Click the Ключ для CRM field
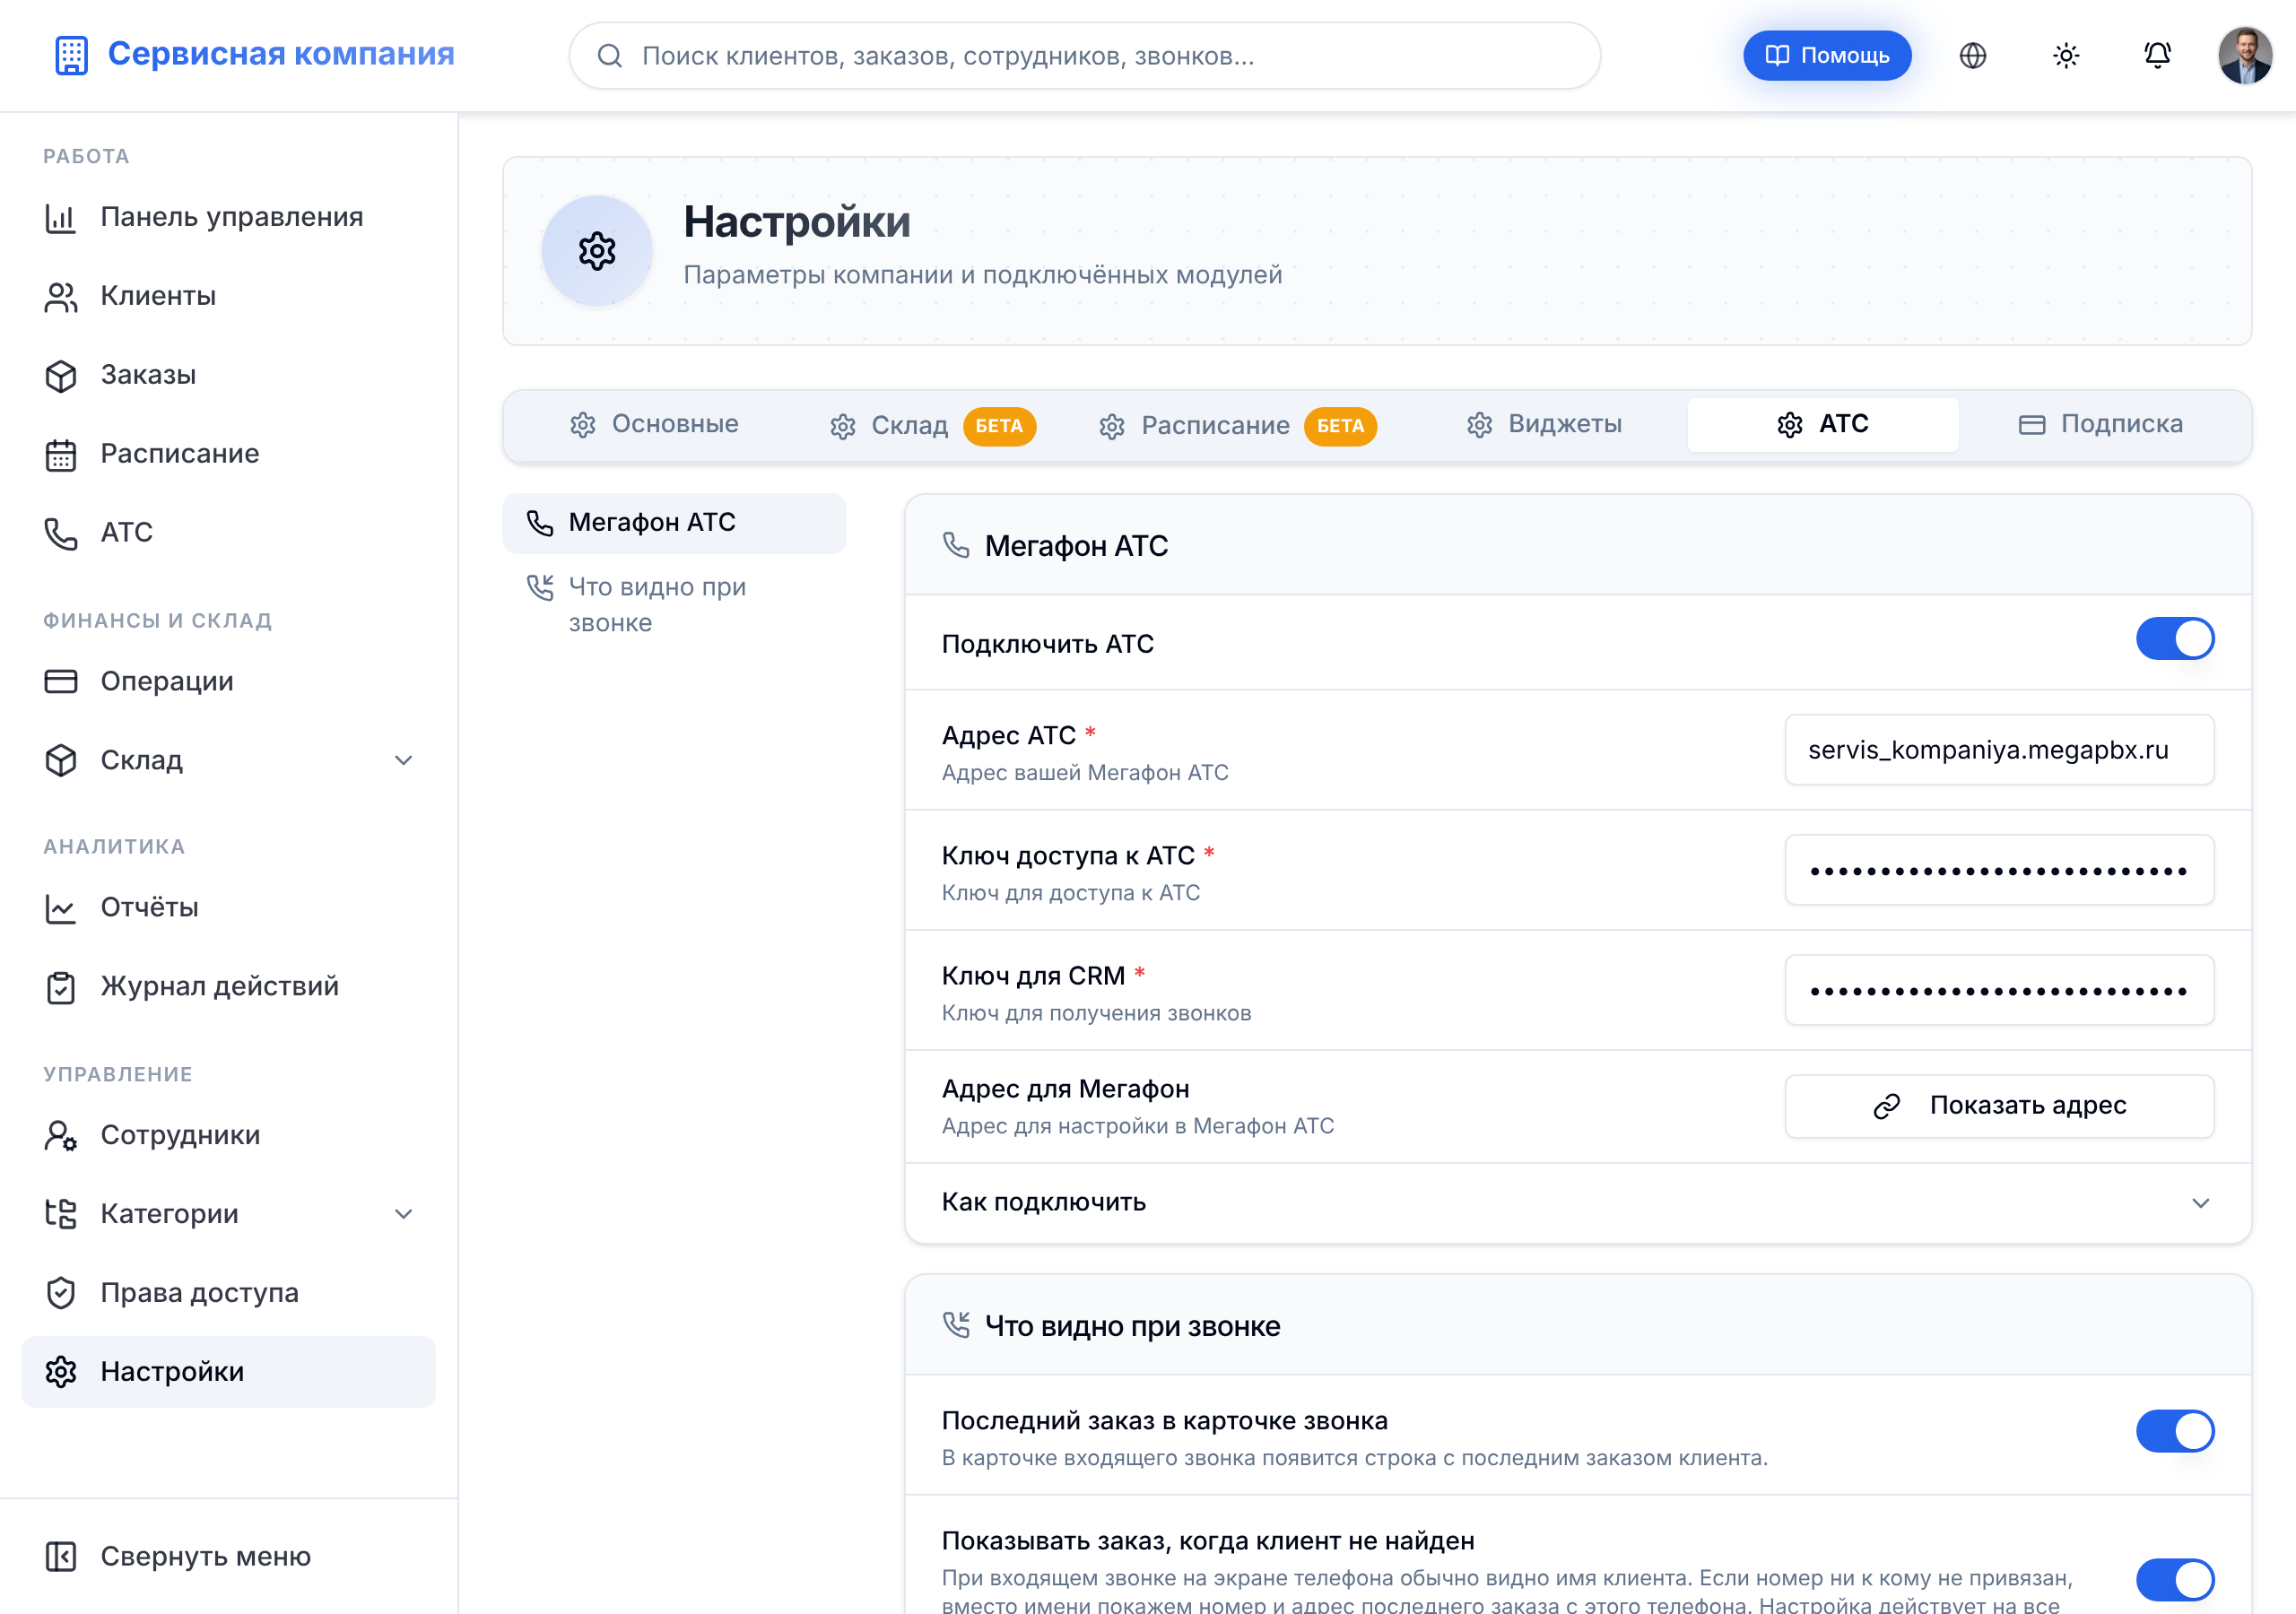The width and height of the screenshot is (2296, 1614). [1998, 990]
